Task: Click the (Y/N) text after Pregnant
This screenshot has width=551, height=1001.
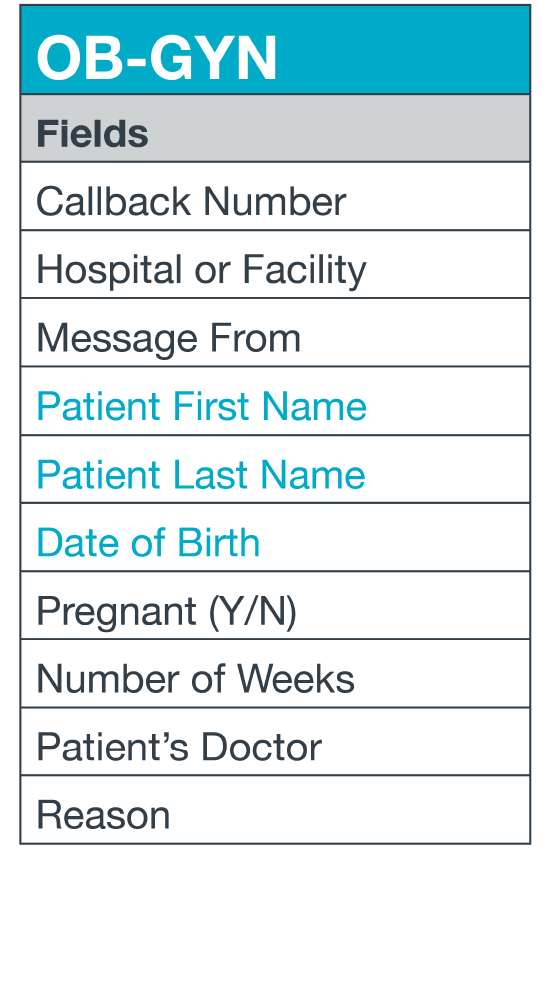Action: [253, 612]
